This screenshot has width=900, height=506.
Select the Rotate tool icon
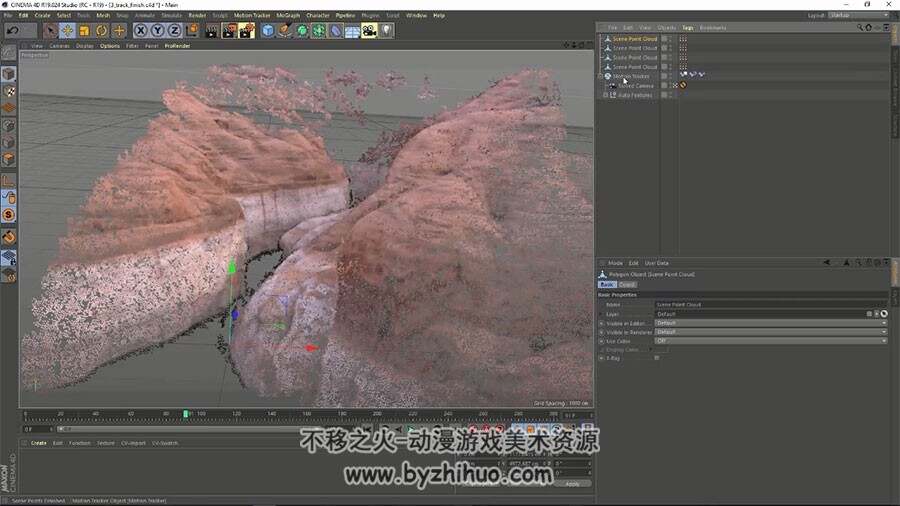point(102,30)
